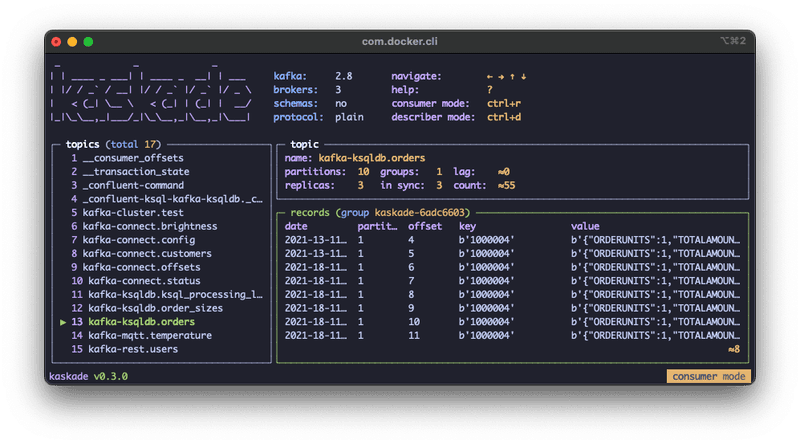Viewport: 800px width, 444px height.
Task: Click the green arrow marker beside topic 13
Action: pyautogui.click(x=63, y=322)
